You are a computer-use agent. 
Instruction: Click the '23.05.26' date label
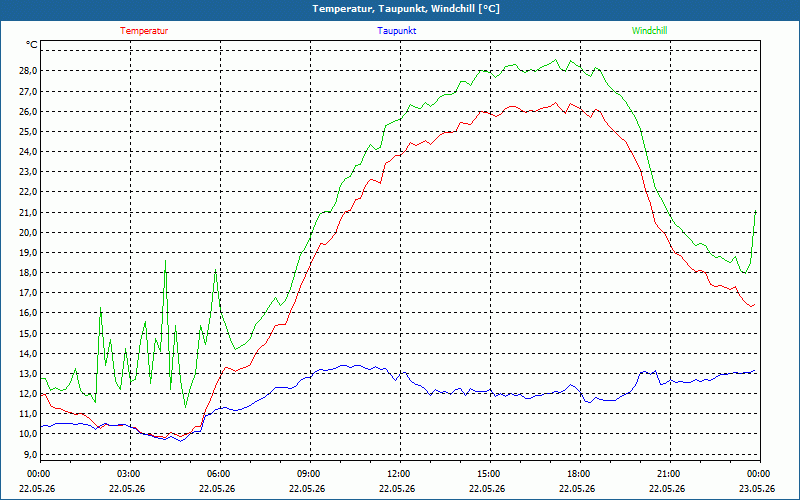coord(757,488)
